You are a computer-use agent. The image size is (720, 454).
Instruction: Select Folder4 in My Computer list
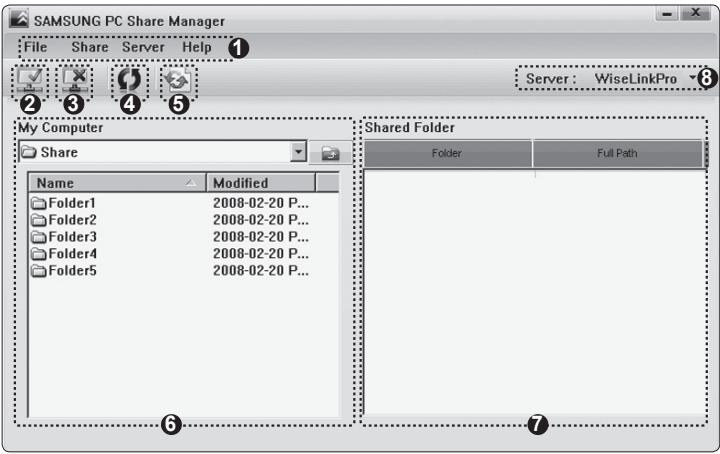point(72,254)
